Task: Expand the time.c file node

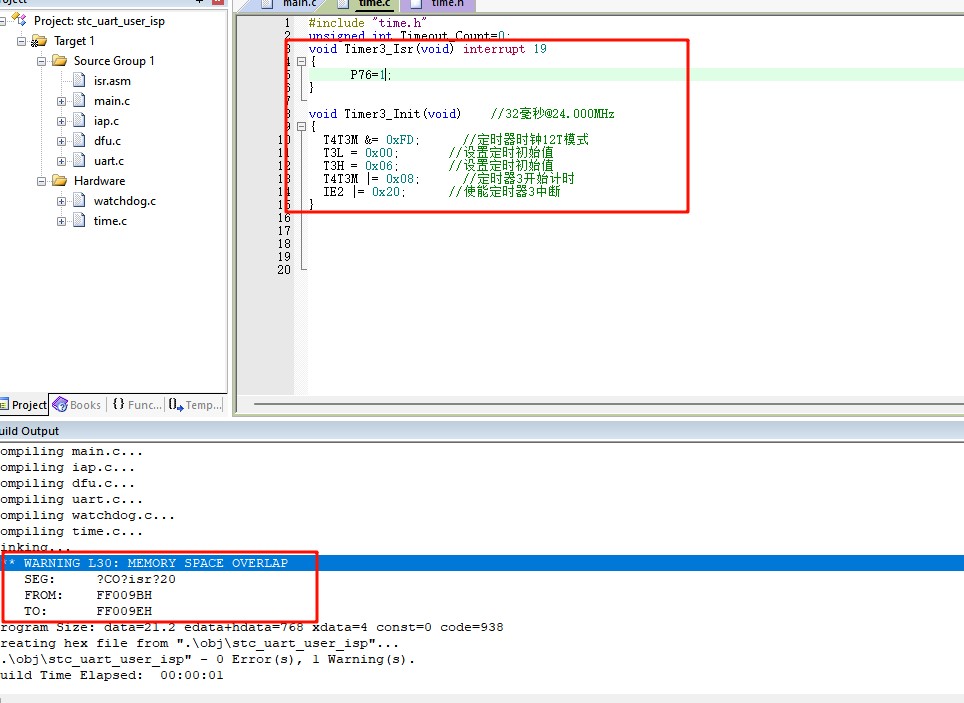Action: coord(61,221)
